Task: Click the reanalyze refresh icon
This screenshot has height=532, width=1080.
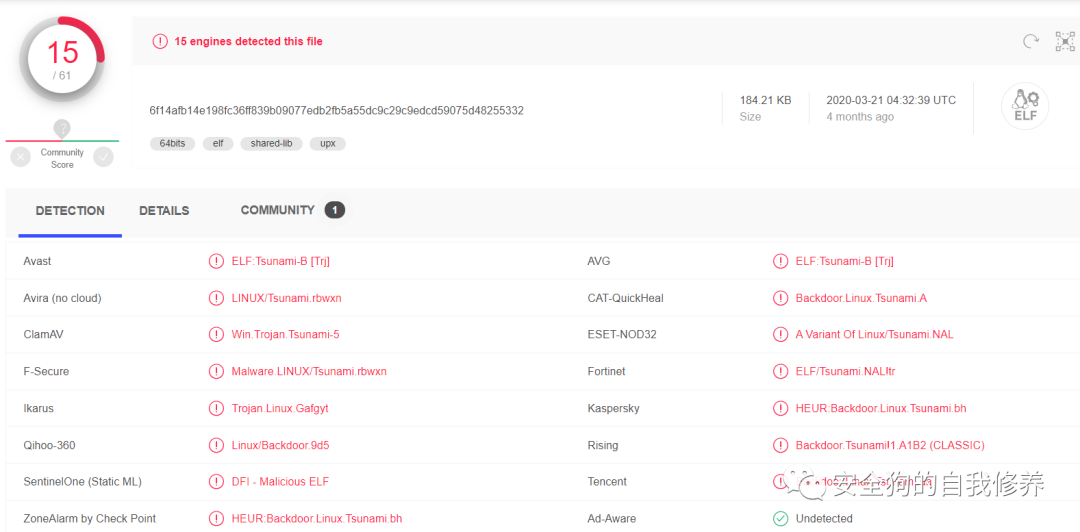Action: click(1030, 41)
